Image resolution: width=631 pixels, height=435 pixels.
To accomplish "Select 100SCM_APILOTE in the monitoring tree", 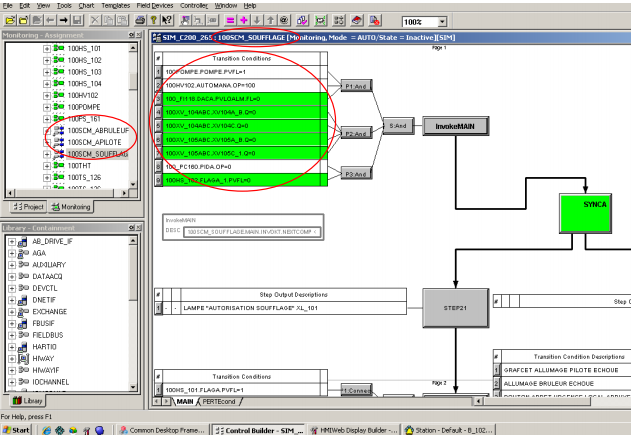I will click(94, 142).
